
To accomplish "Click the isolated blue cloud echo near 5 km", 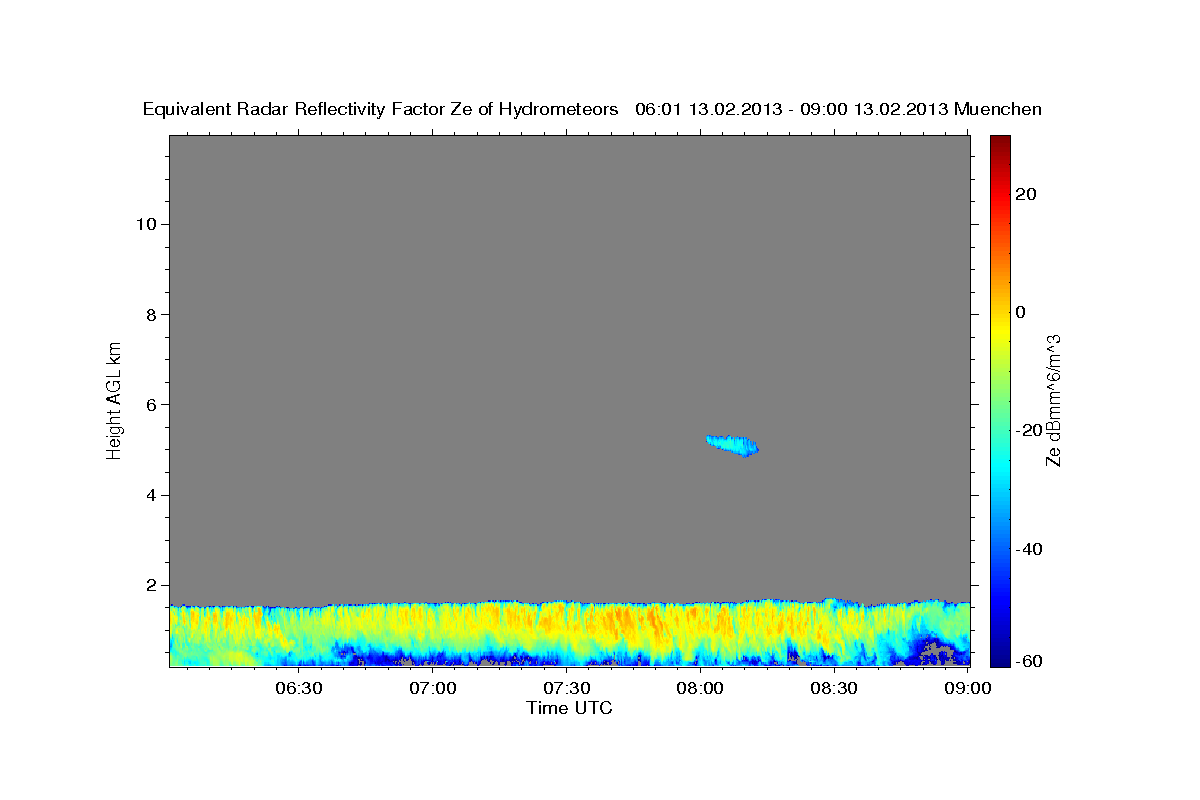I will (733, 446).
